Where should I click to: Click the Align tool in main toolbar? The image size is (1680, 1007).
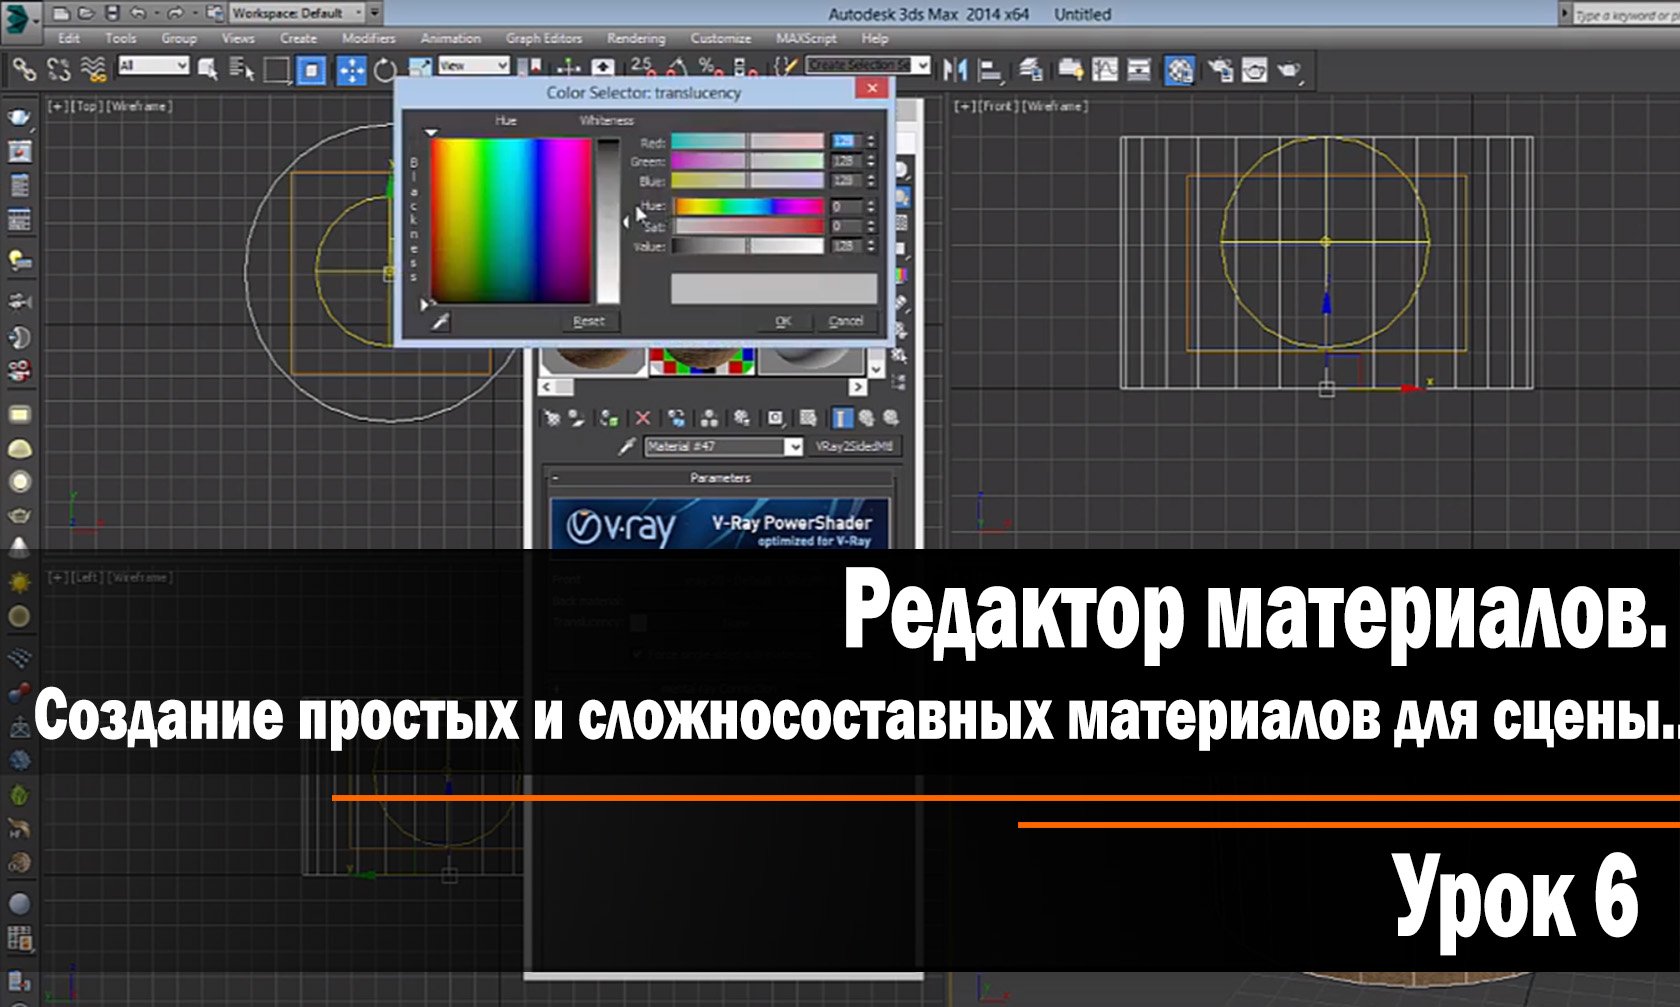click(991, 69)
